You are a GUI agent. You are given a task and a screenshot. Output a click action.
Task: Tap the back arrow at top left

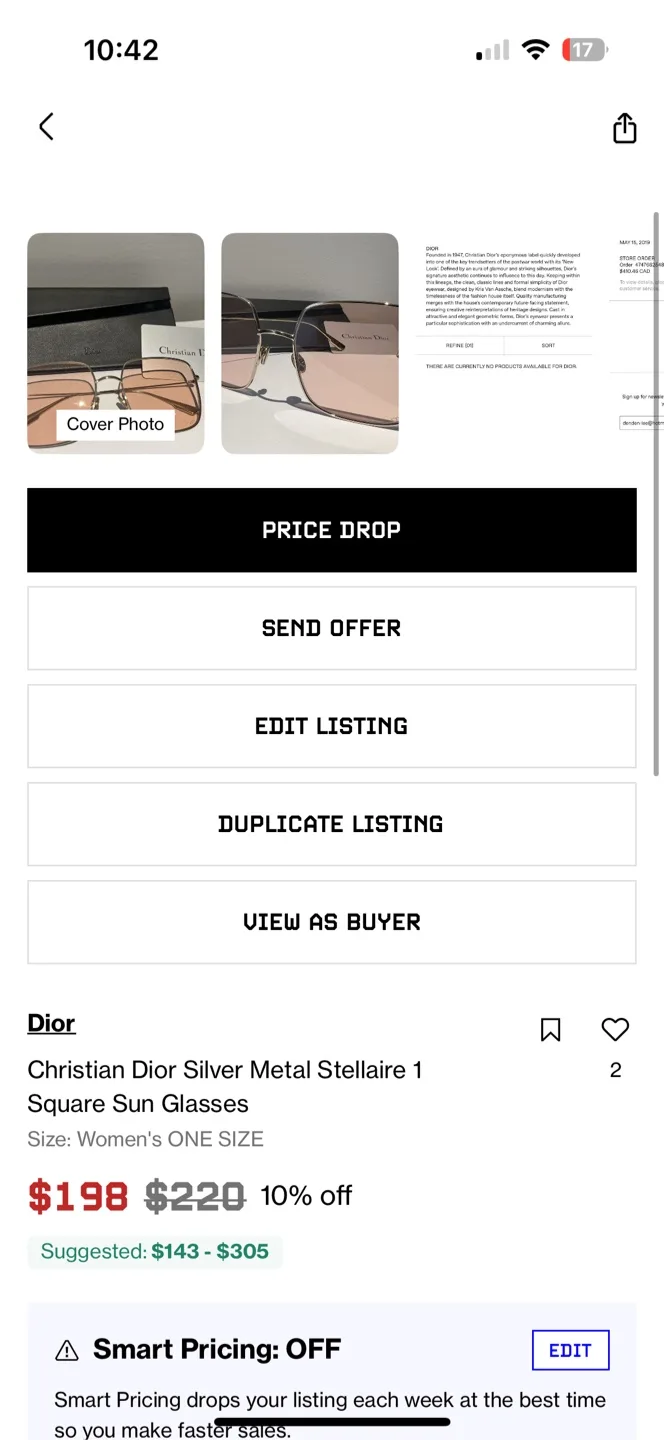pyautogui.click(x=45, y=127)
